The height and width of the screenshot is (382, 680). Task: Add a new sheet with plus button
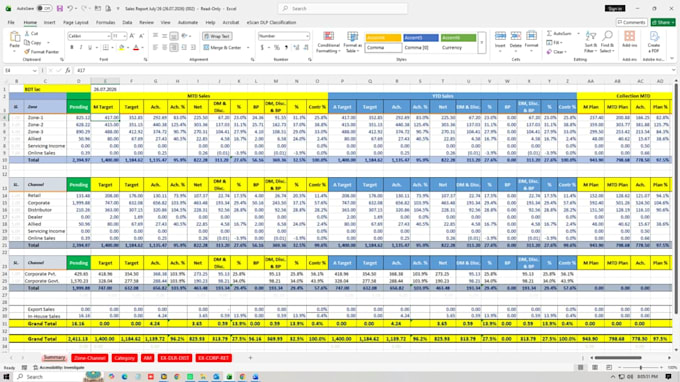(x=250, y=358)
